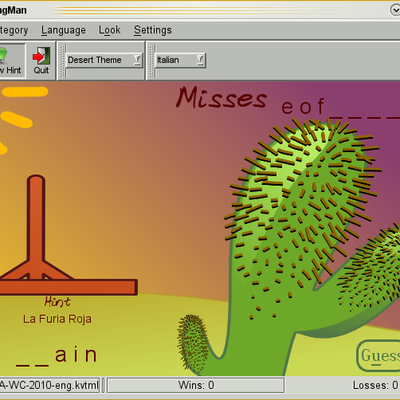Image resolution: width=400 pixels, height=400 pixels.
Task: Click the partially guessed word ending in ain
Action: tap(57, 355)
